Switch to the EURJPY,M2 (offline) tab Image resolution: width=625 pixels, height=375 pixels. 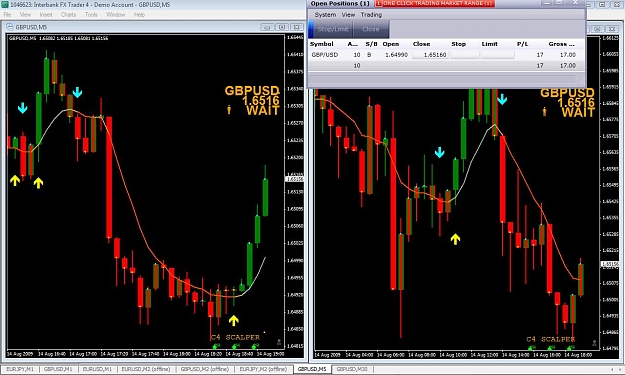click(x=263, y=369)
